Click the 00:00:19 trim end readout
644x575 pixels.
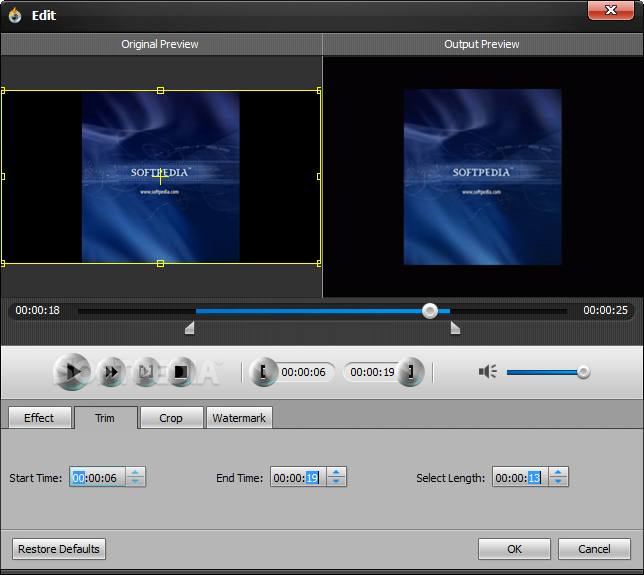coord(372,372)
